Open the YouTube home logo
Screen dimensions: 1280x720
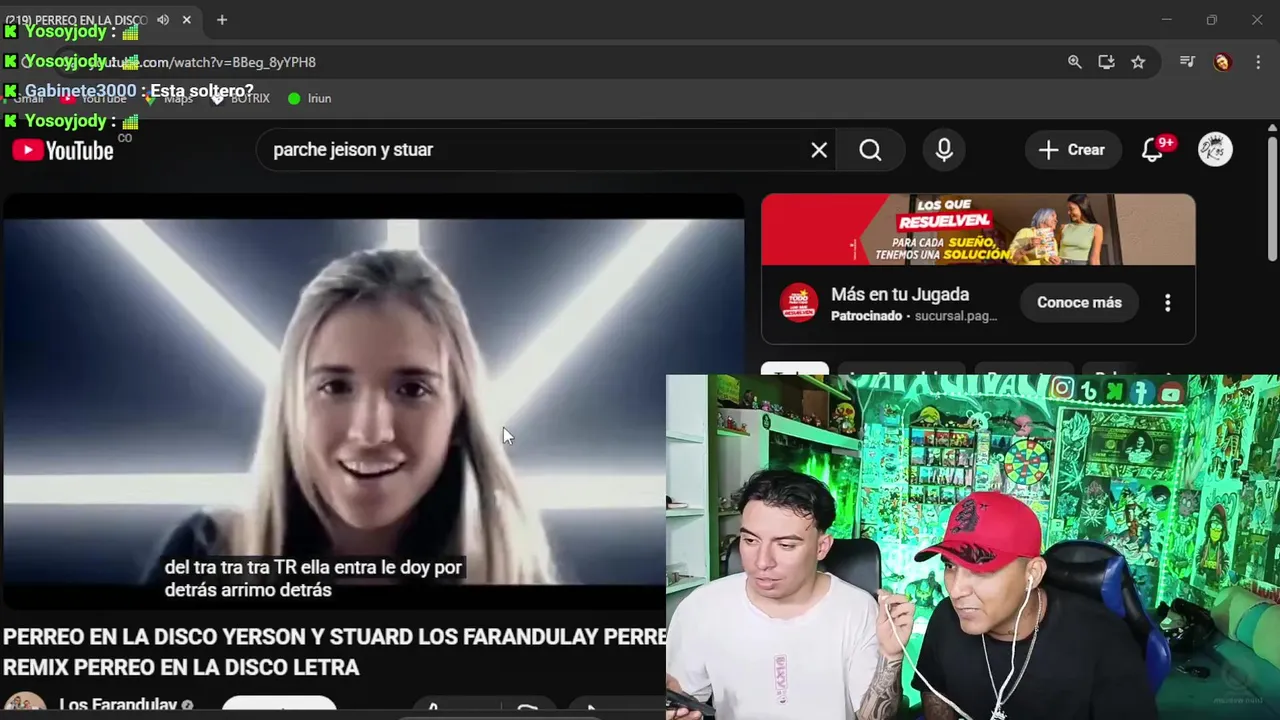pos(63,151)
